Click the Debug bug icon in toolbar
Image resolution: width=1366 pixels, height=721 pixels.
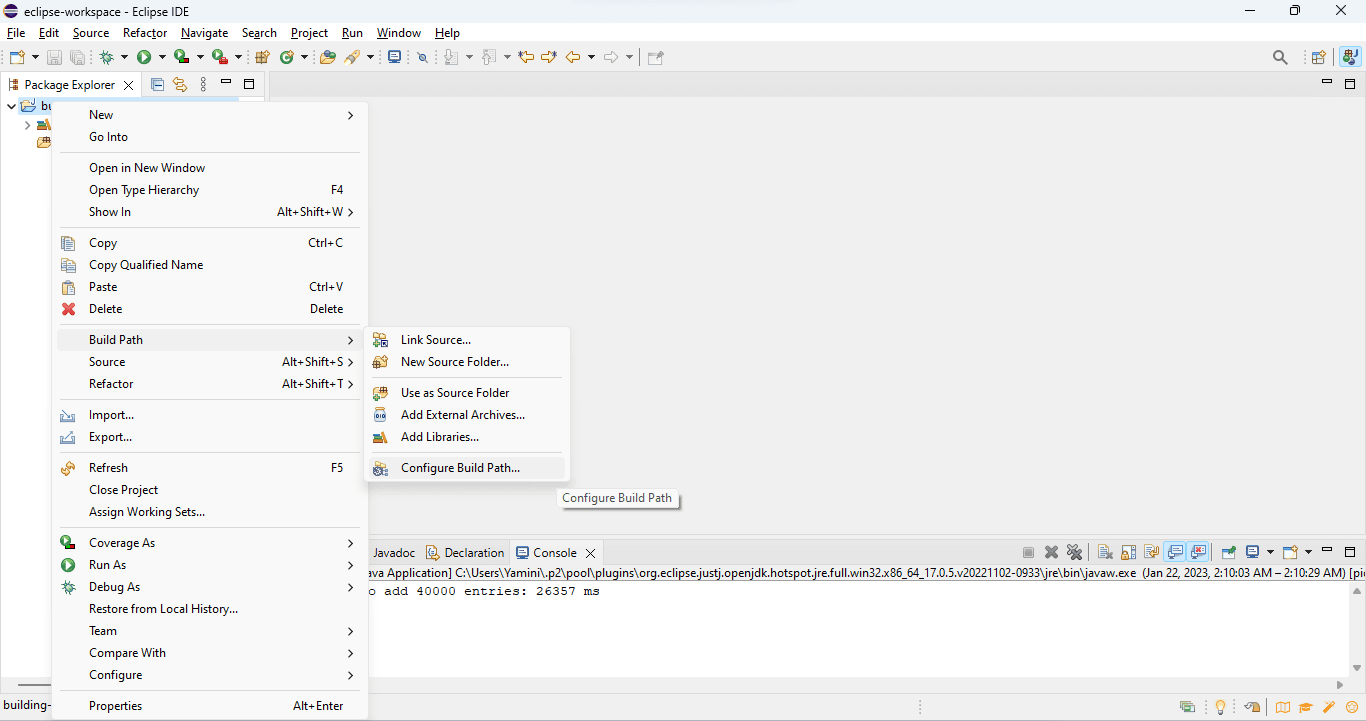tap(107, 57)
